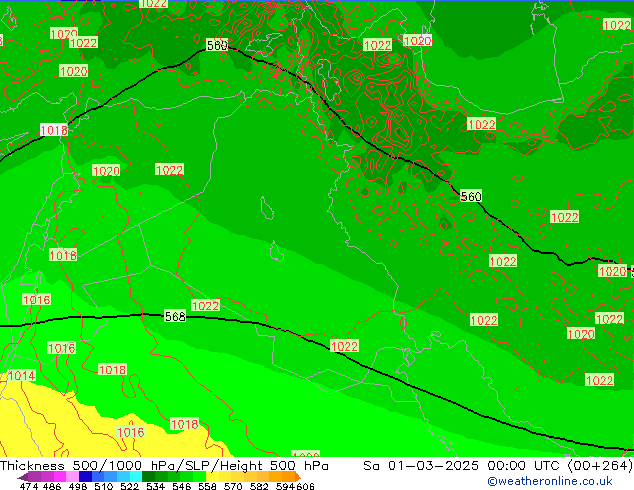Screen dimensions: 634x490
Task: Click the 568 height contour label
Action: click(175, 316)
